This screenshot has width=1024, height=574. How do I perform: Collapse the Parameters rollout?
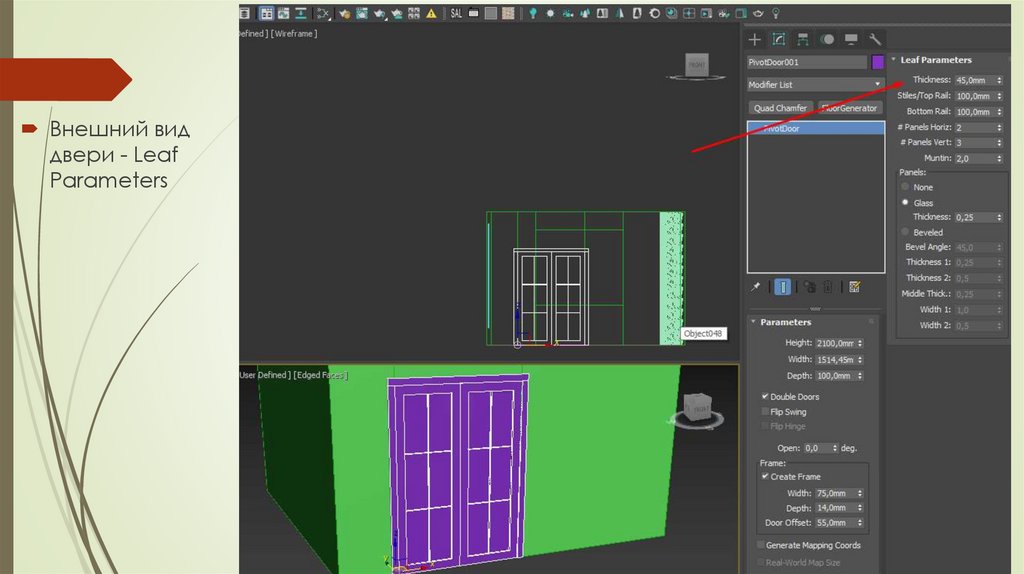(785, 322)
